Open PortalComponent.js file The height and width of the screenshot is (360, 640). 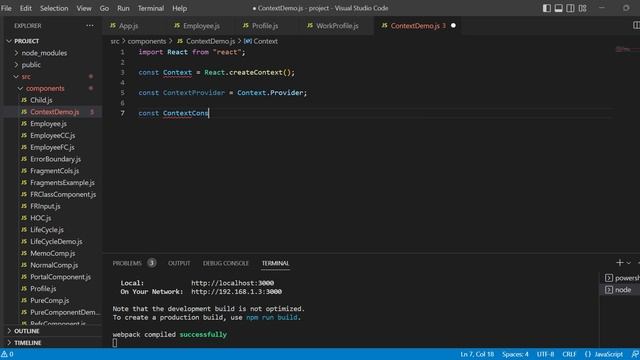tap(60, 277)
